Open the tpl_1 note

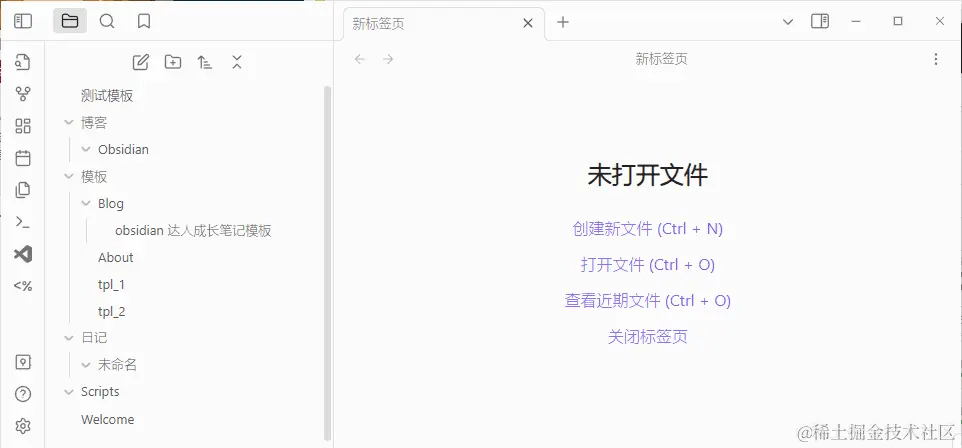112,285
